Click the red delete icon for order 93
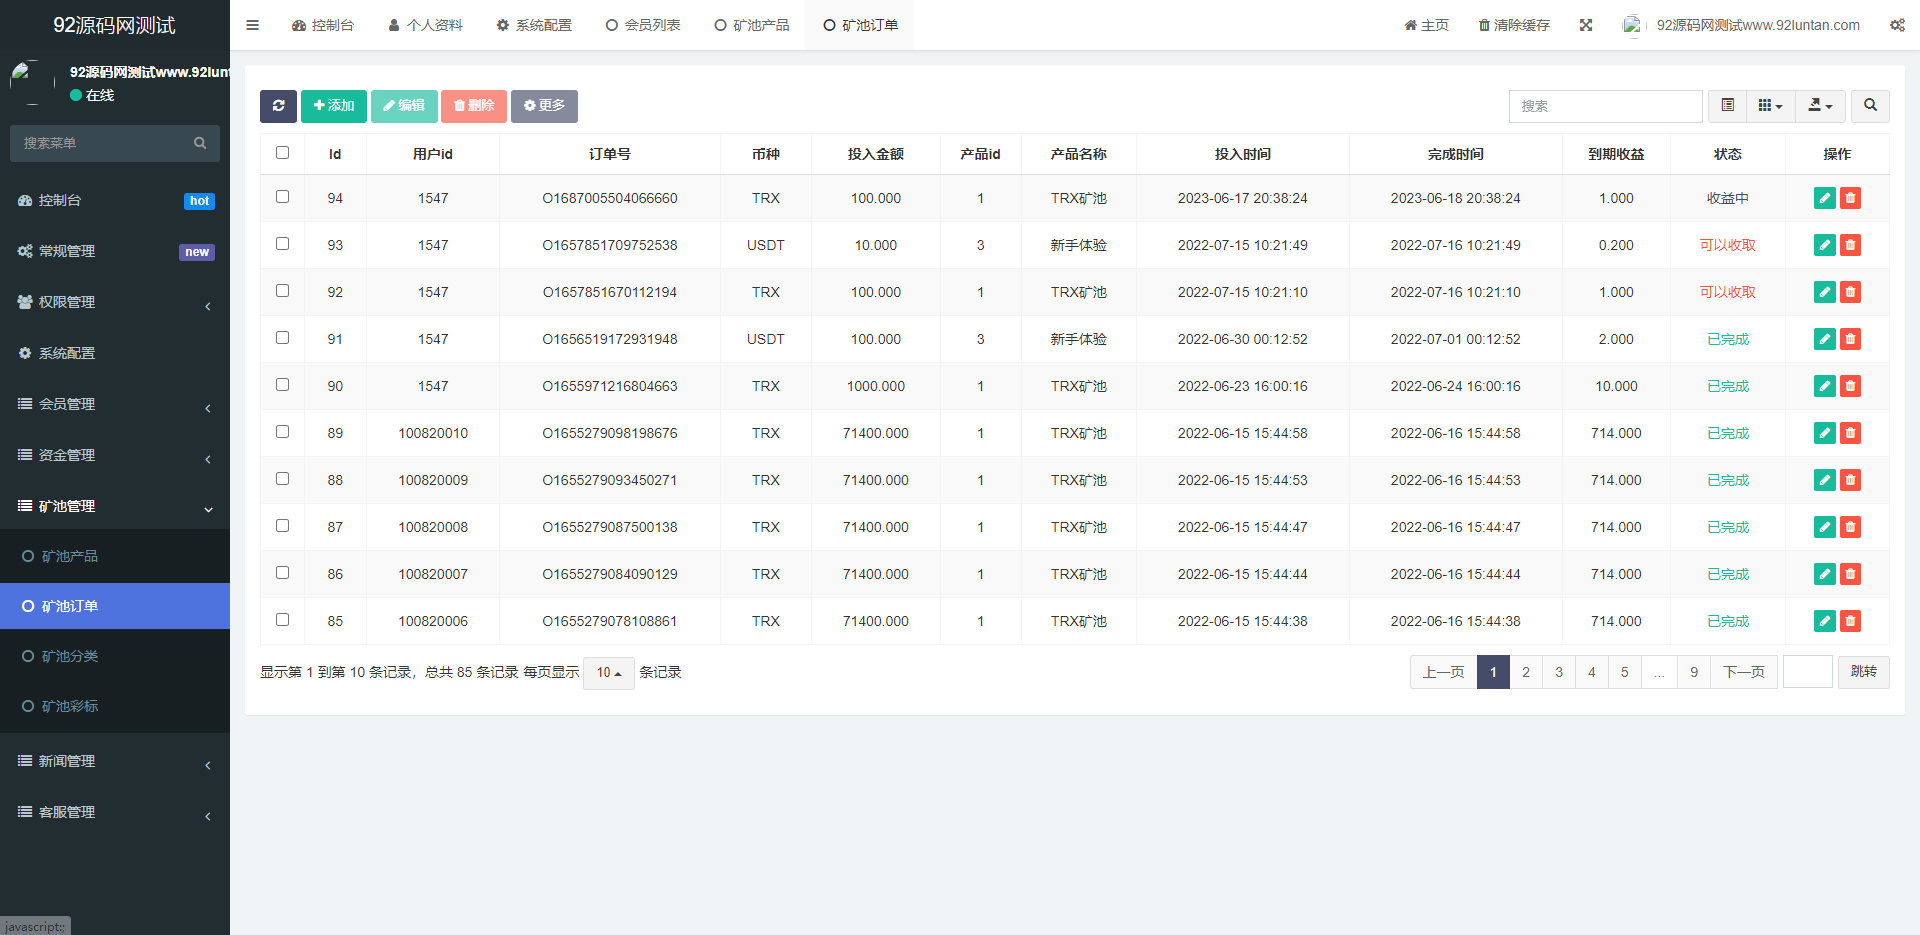The image size is (1920, 935). pos(1850,245)
